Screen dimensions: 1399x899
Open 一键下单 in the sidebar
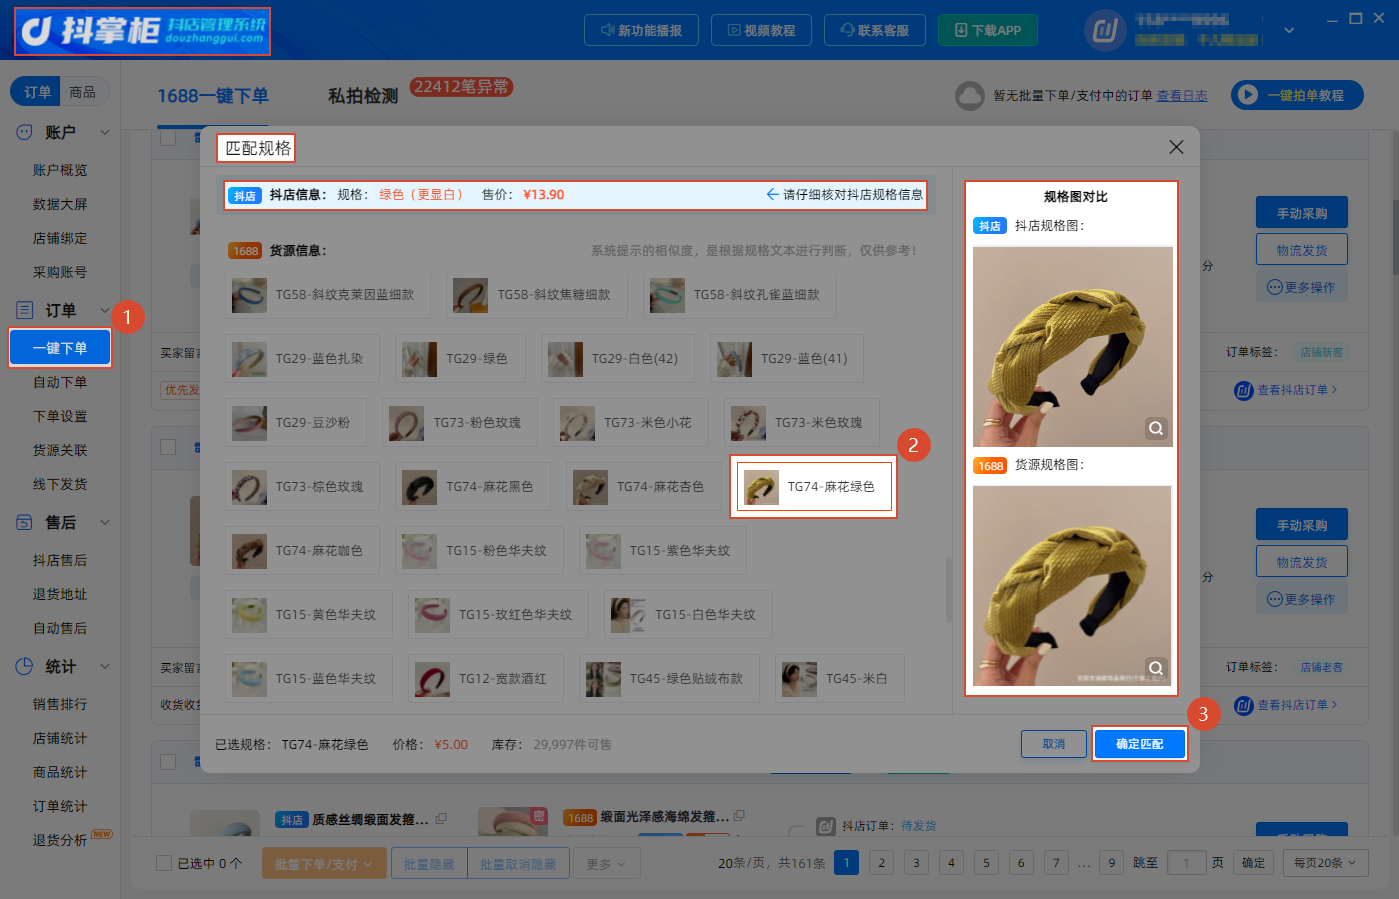(60, 348)
